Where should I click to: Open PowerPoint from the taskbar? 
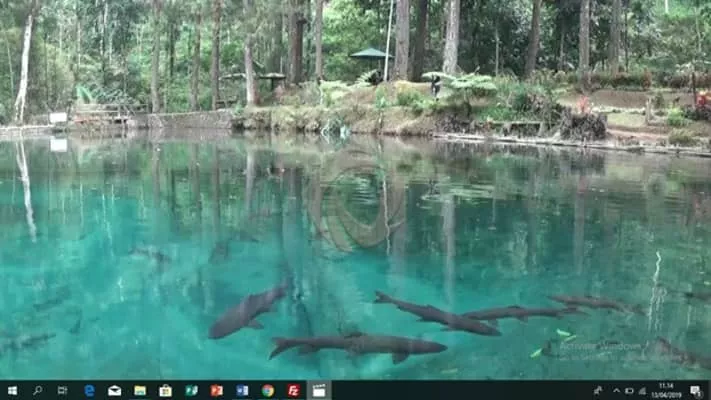click(x=217, y=390)
